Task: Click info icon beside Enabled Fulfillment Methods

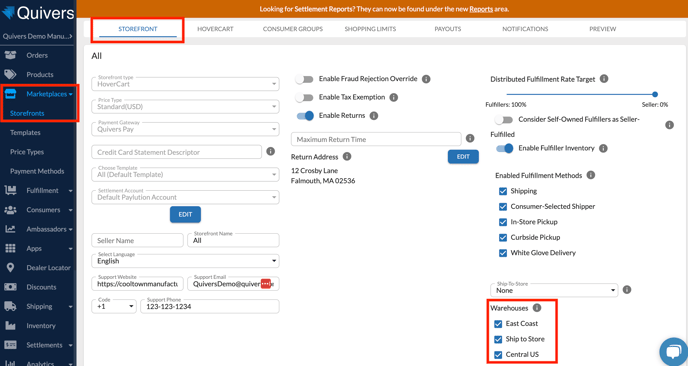Action: pyautogui.click(x=591, y=175)
